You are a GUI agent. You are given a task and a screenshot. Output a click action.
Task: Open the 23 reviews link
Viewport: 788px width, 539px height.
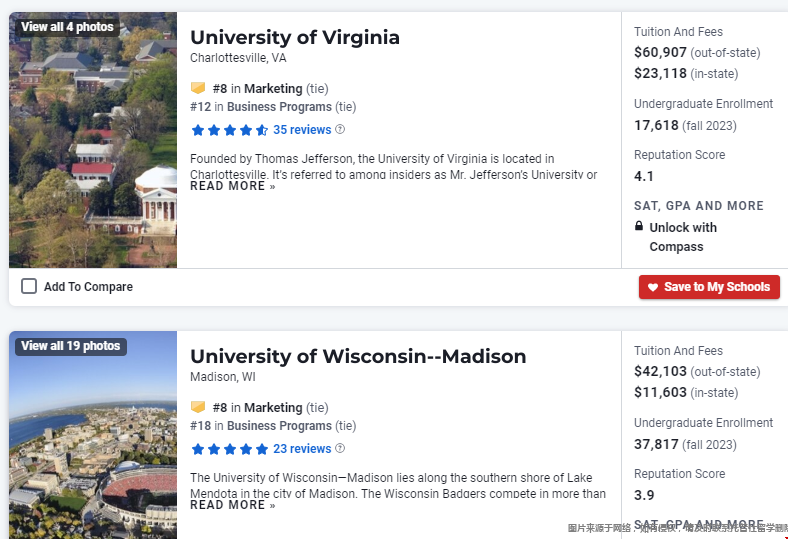coord(302,449)
